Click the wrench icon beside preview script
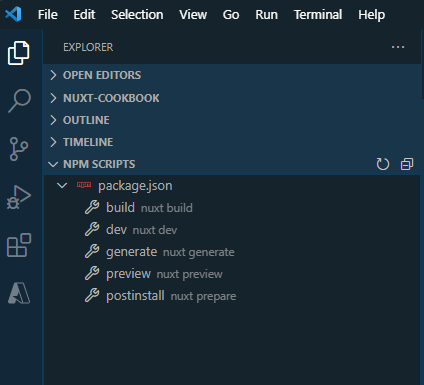The image size is (424, 385). pos(92,273)
